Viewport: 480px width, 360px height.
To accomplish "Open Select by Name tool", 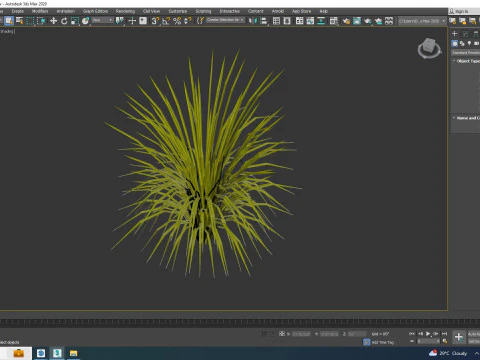I will [20, 21].
